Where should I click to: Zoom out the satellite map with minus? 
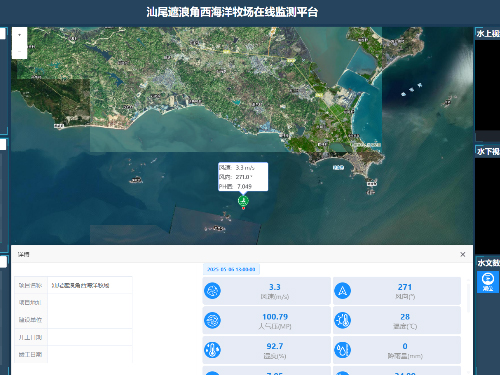coord(19,51)
